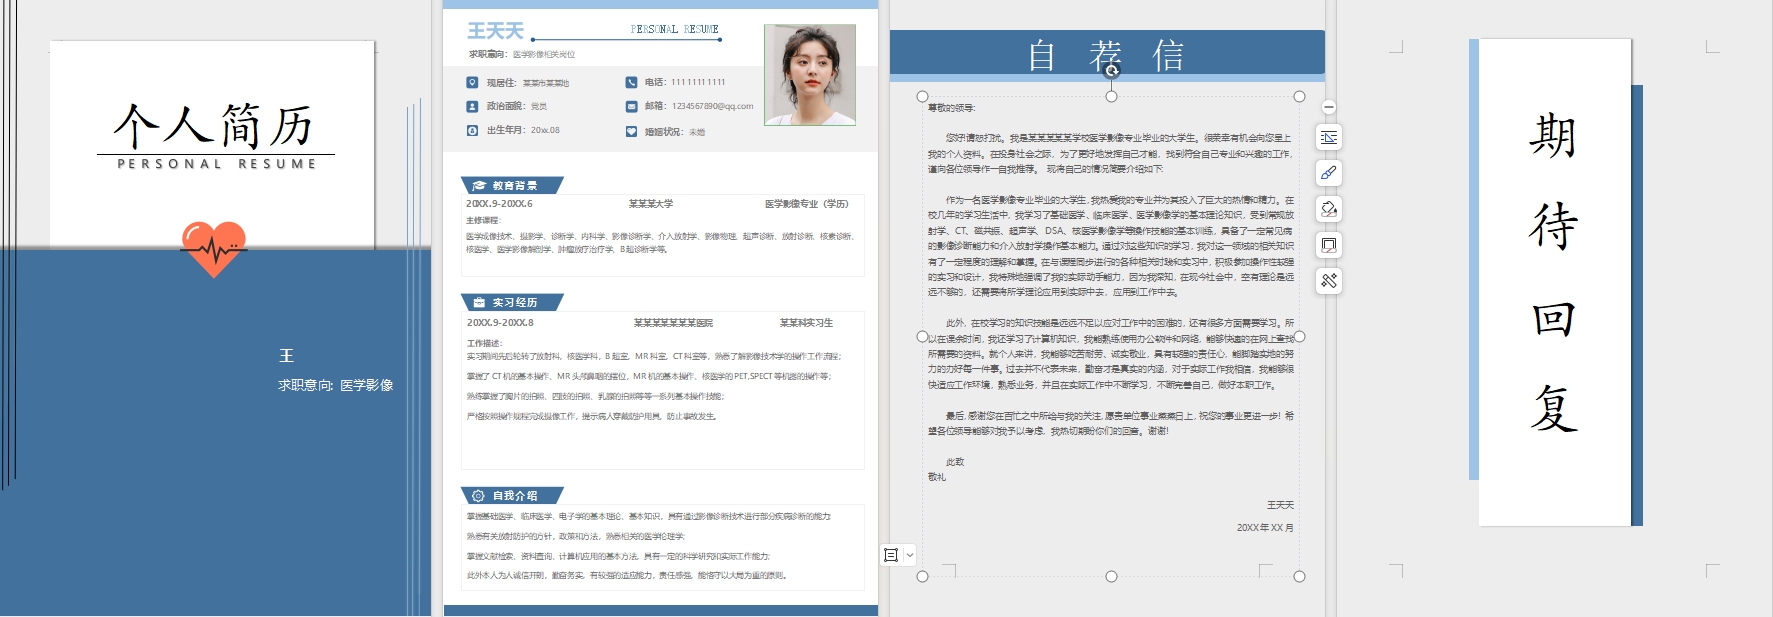Click the 自我介绍 section header

click(x=513, y=495)
